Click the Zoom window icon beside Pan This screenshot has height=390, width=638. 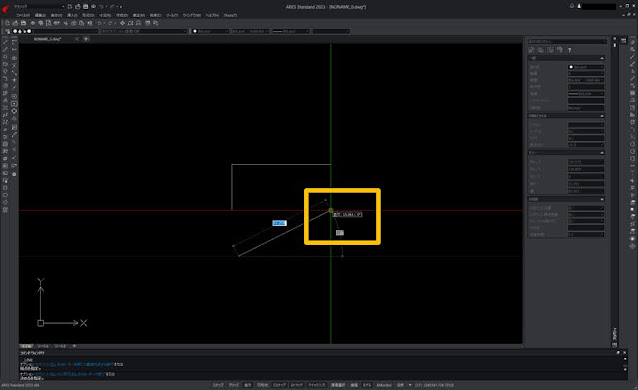pos(131,23)
